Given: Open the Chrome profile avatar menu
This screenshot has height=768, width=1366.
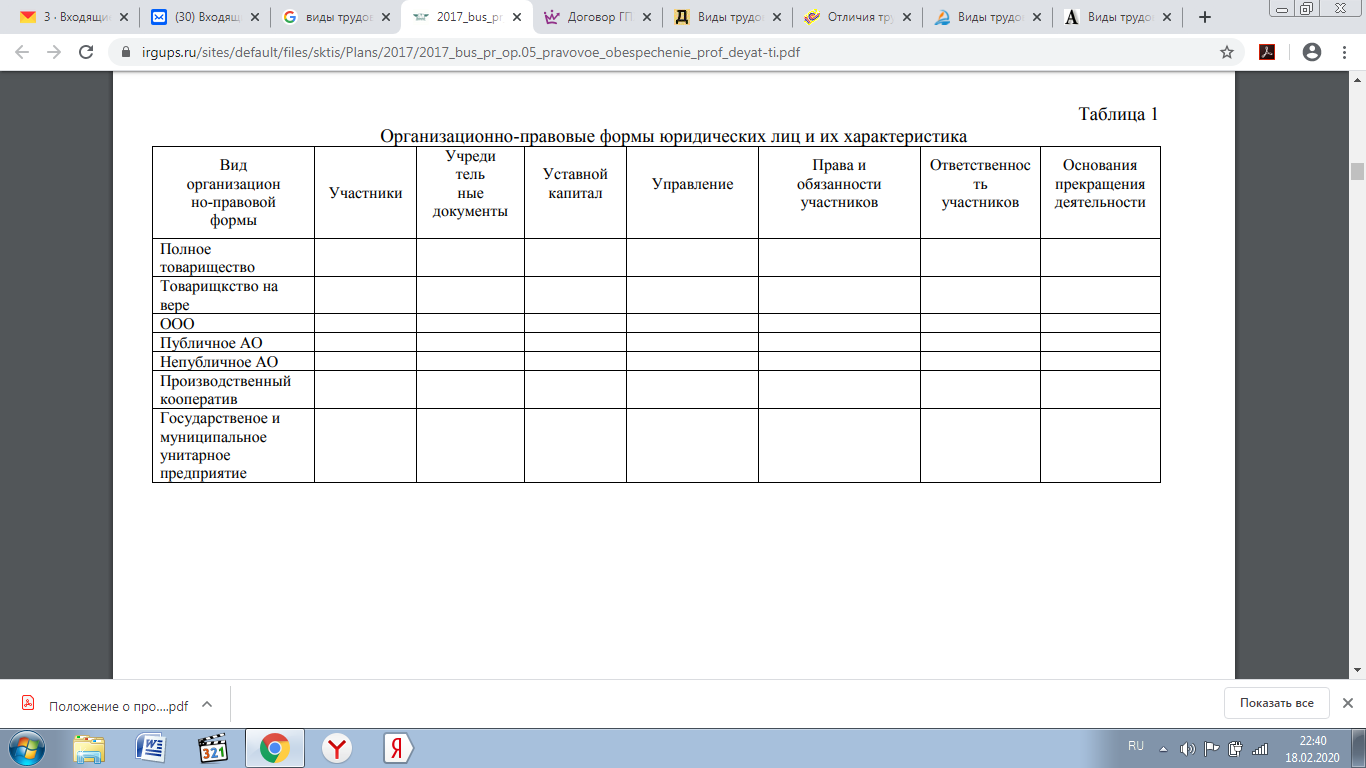Looking at the screenshot, I should tap(1312, 52).
